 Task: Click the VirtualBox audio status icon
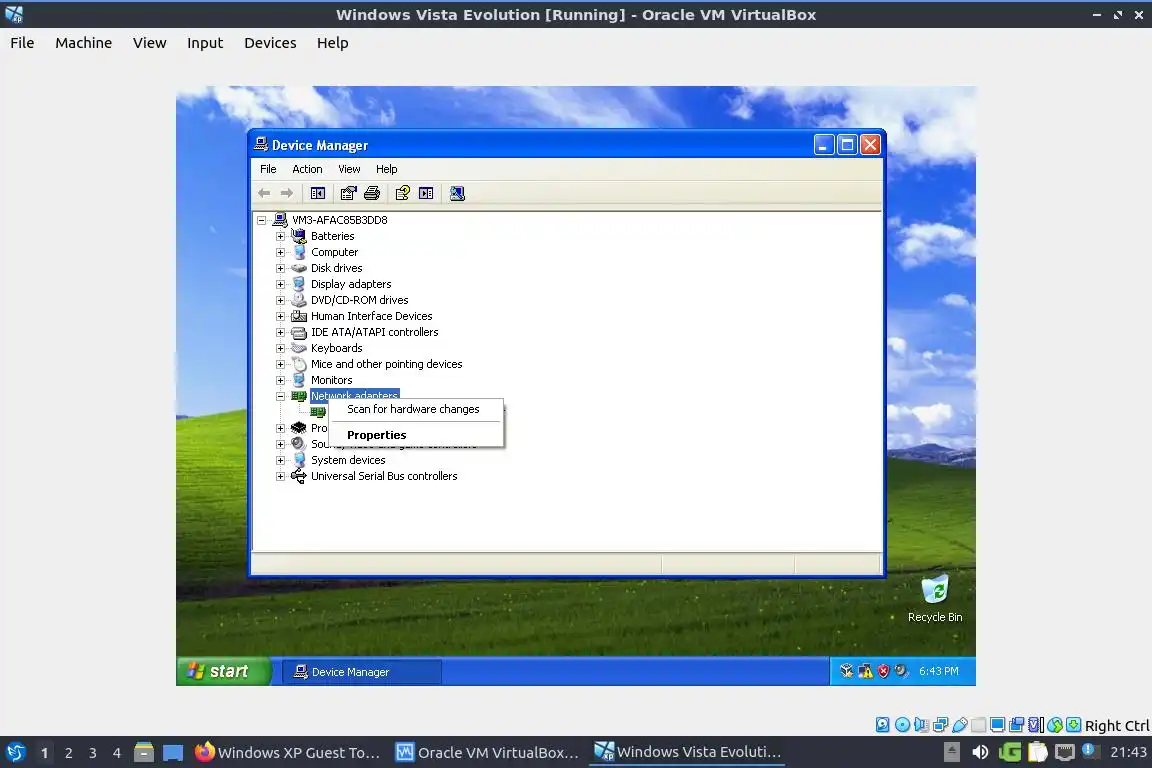click(x=921, y=725)
